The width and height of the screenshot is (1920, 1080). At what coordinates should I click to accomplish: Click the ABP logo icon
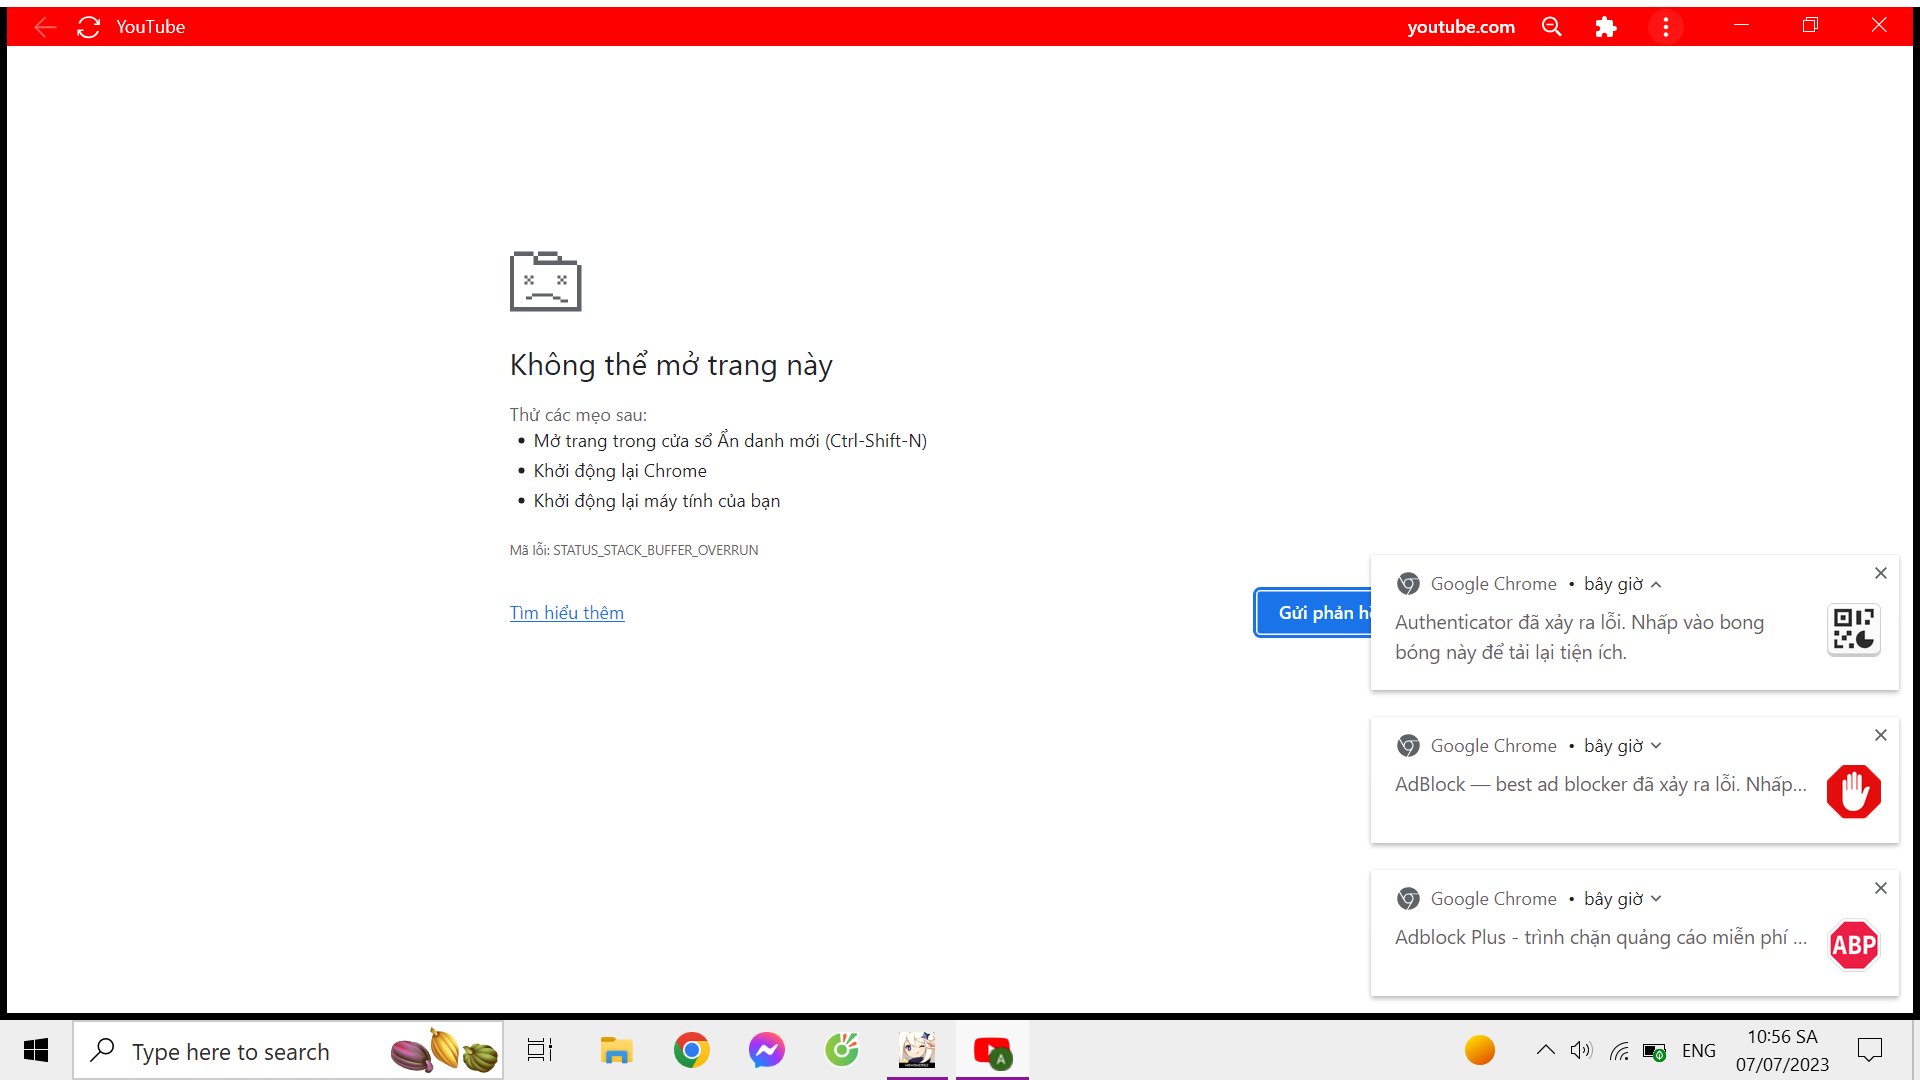pos(1854,945)
